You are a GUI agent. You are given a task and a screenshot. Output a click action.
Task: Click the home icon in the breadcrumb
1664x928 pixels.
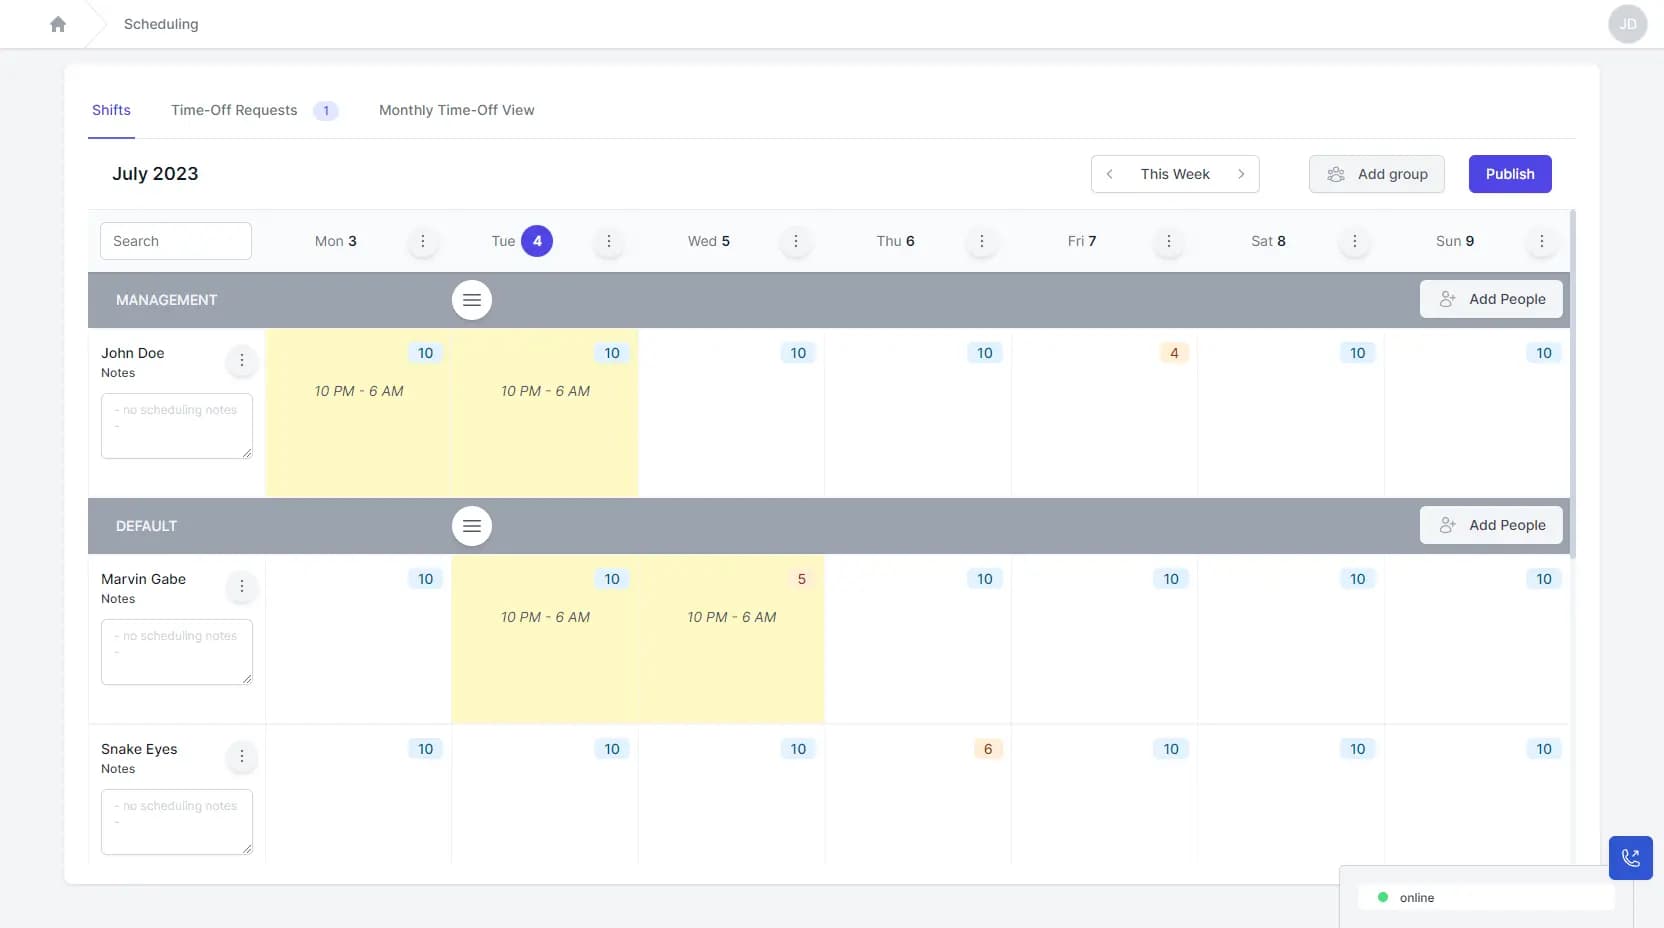pos(57,24)
